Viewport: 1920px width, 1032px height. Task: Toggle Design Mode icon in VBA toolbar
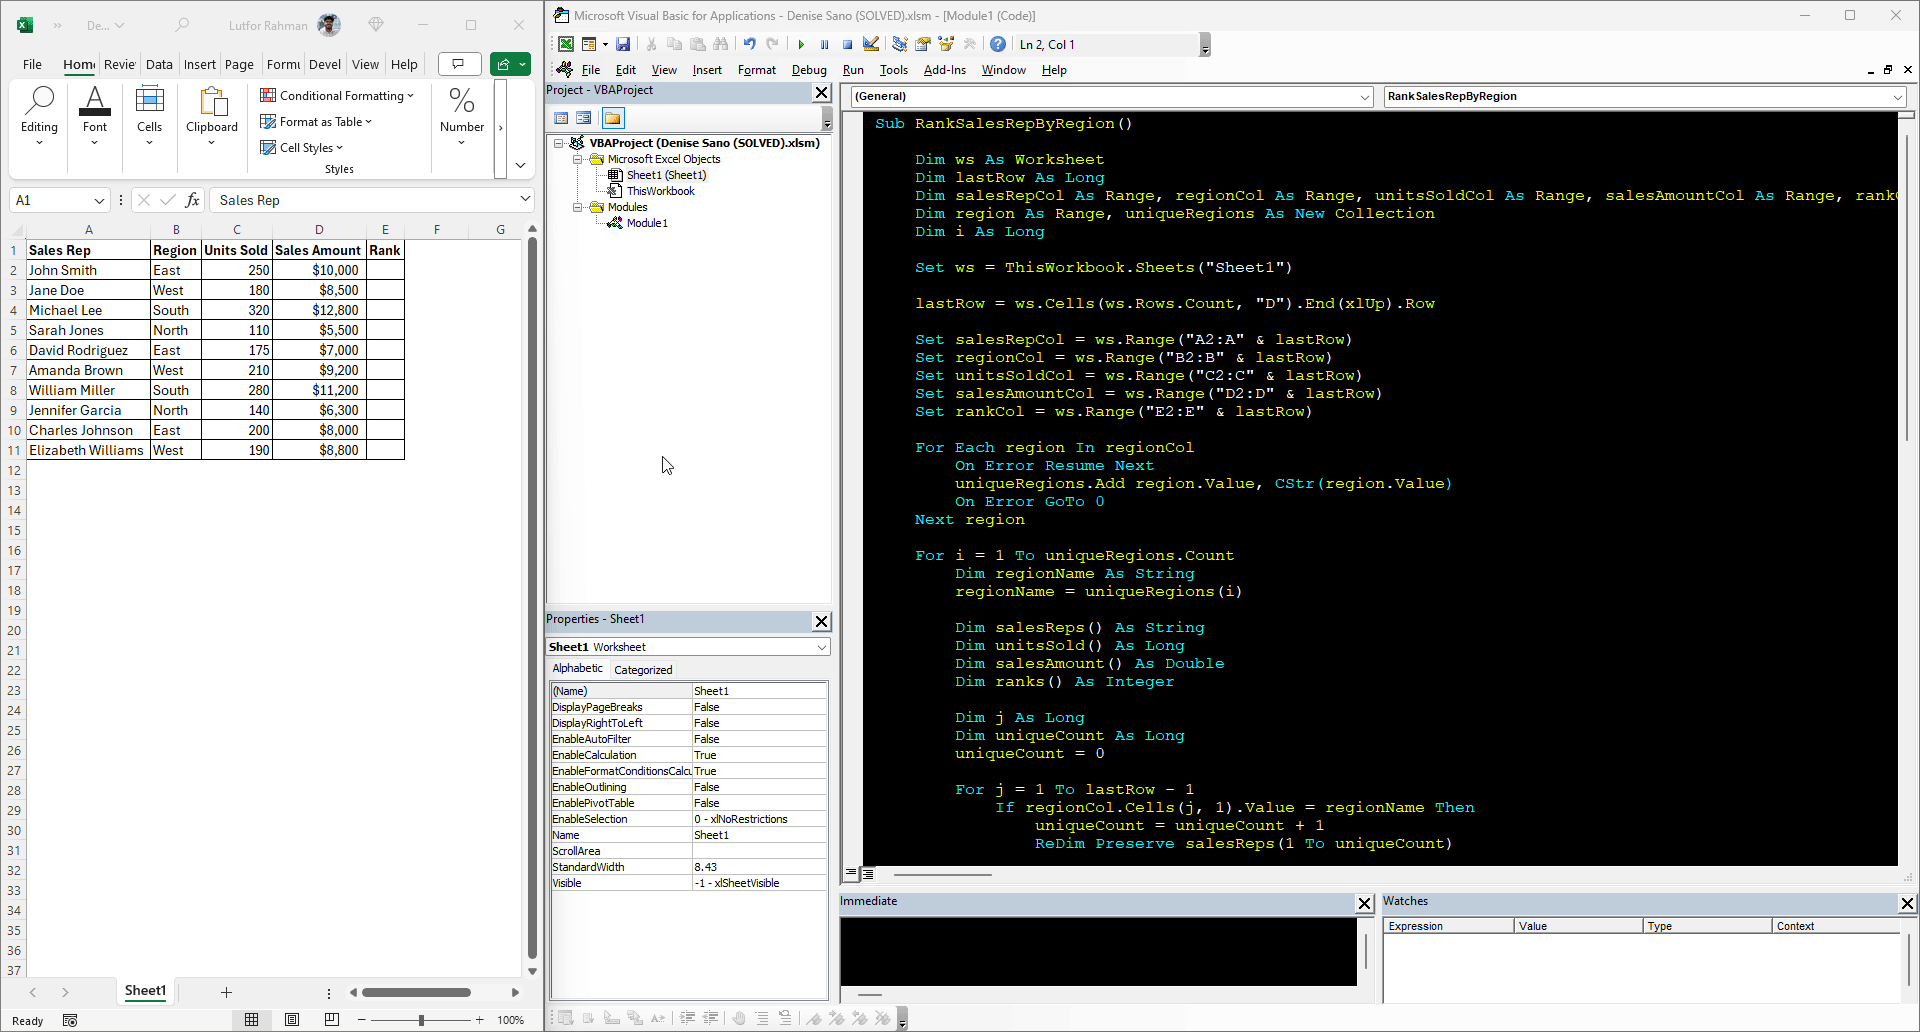[x=871, y=44]
